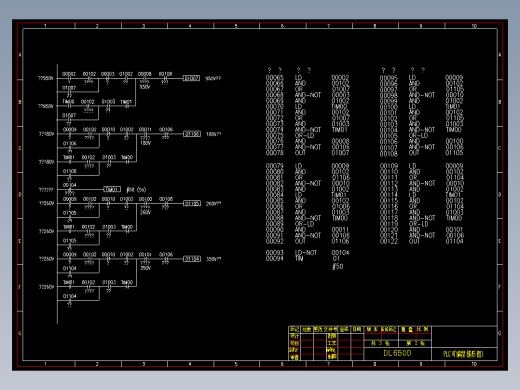Click step number 00095 in instruction list

click(388, 78)
